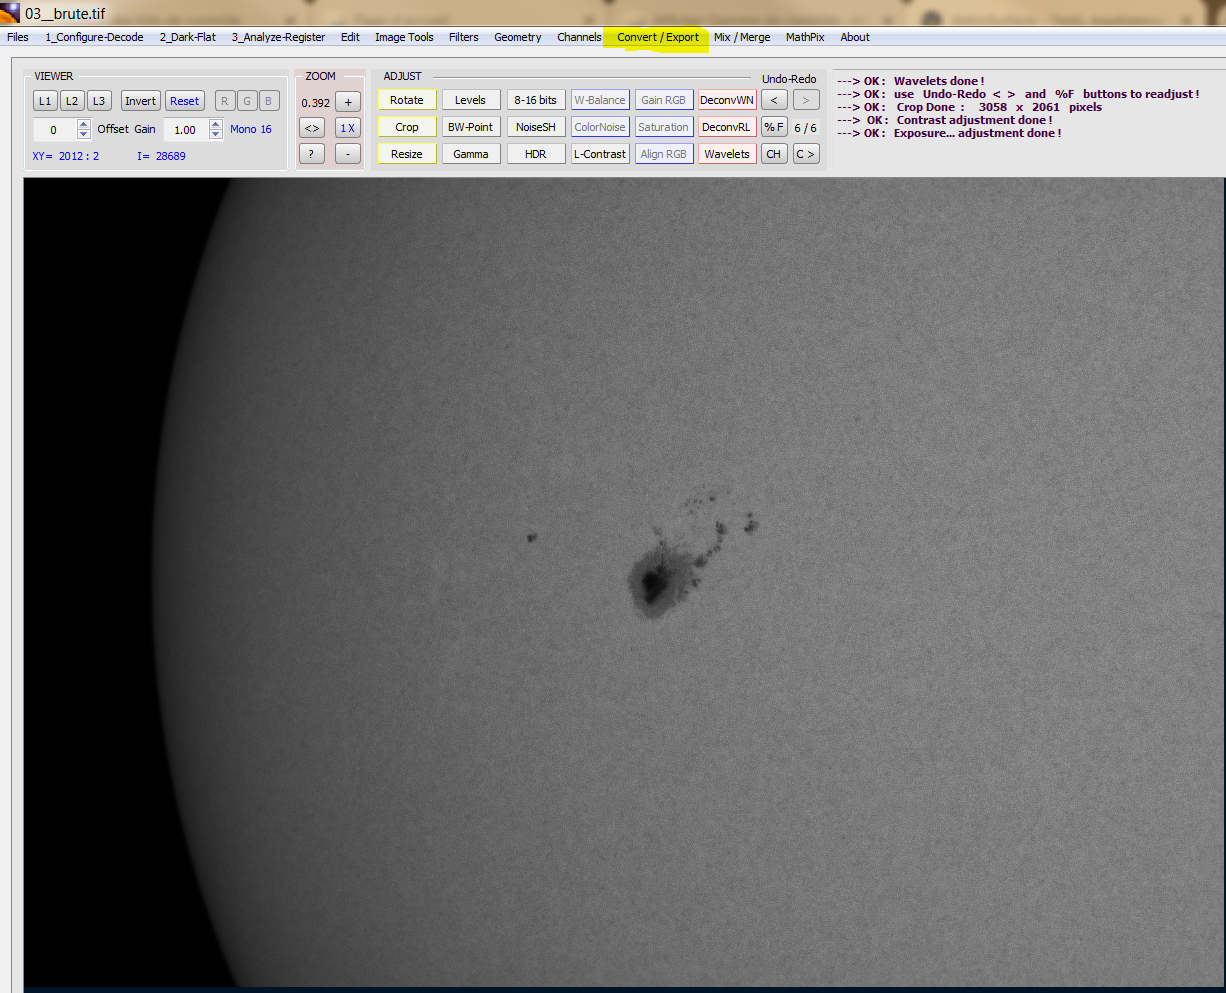Open the DeconvWN deconvolution tool

[x=727, y=100]
